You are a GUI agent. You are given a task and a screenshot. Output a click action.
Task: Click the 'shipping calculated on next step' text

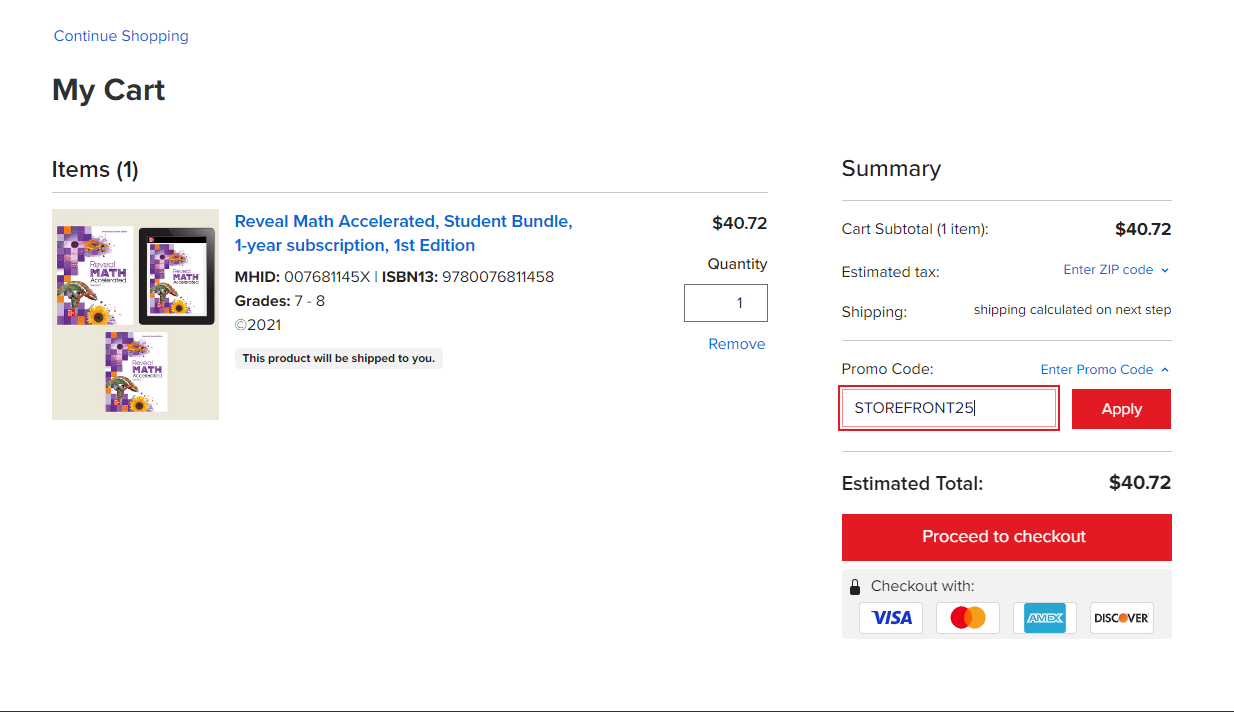tap(1072, 310)
